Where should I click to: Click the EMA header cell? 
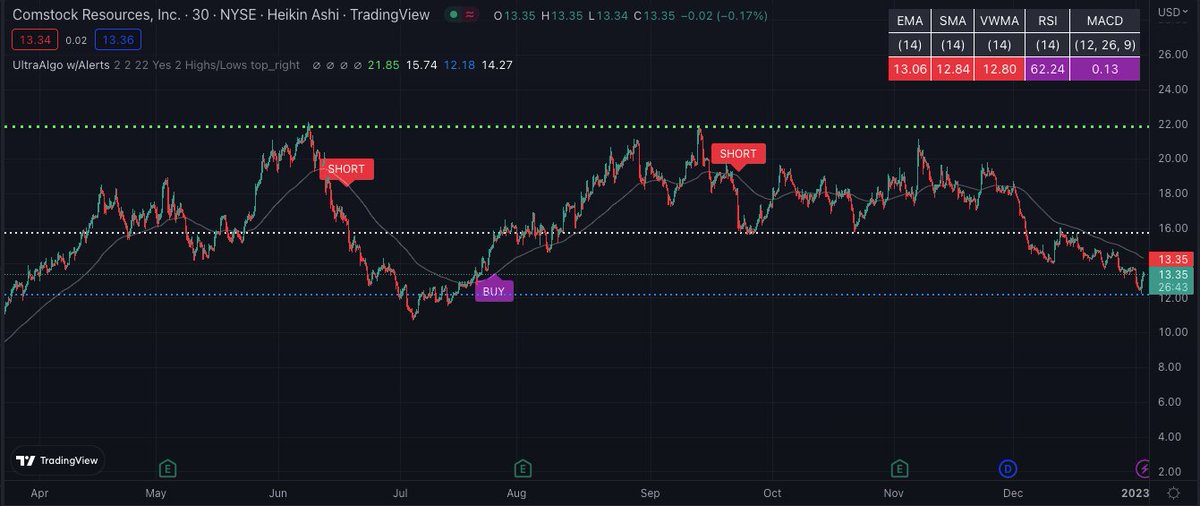911,21
